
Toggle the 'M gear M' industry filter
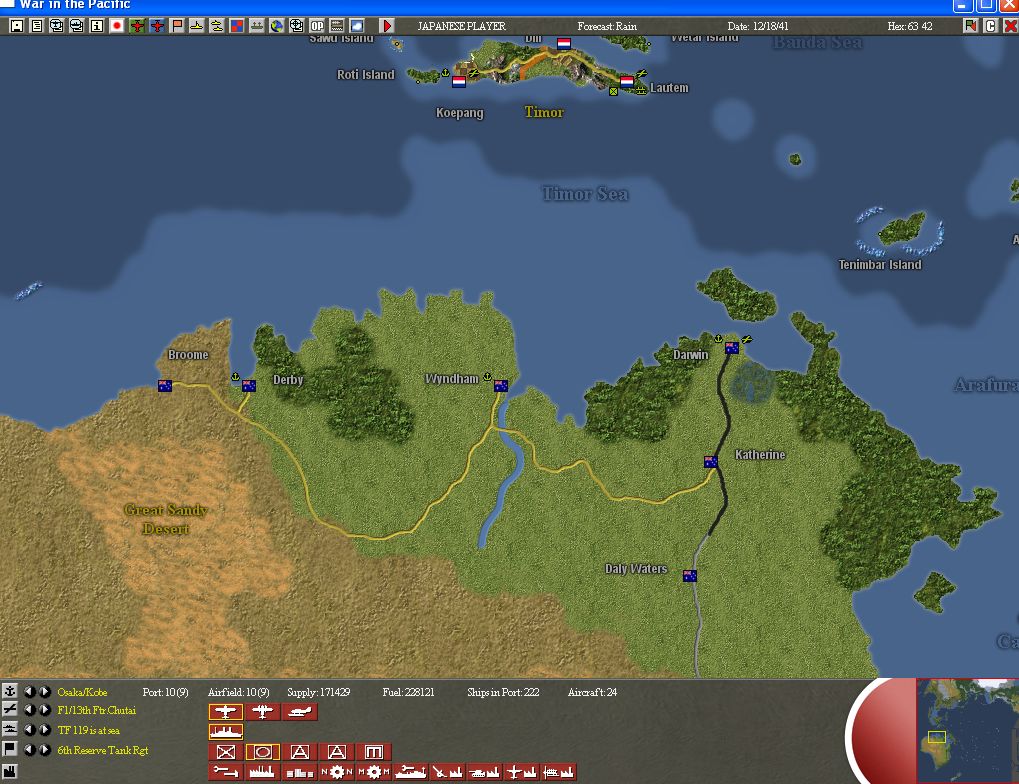click(374, 772)
